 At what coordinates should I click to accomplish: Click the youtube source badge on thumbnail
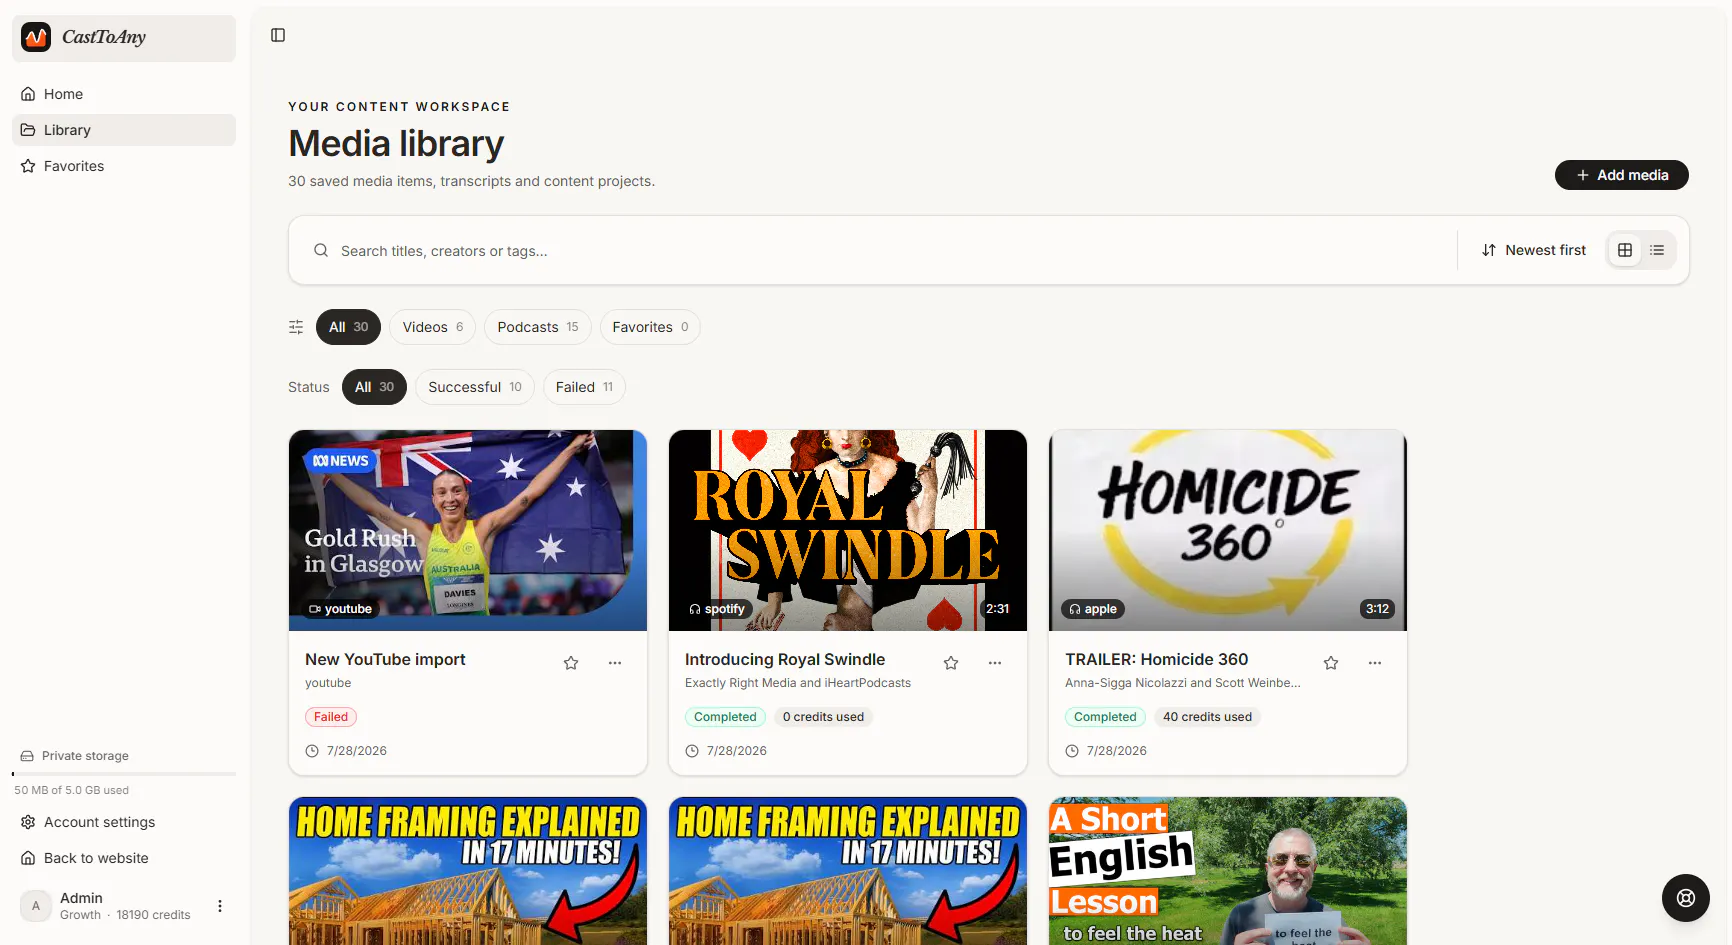point(340,609)
